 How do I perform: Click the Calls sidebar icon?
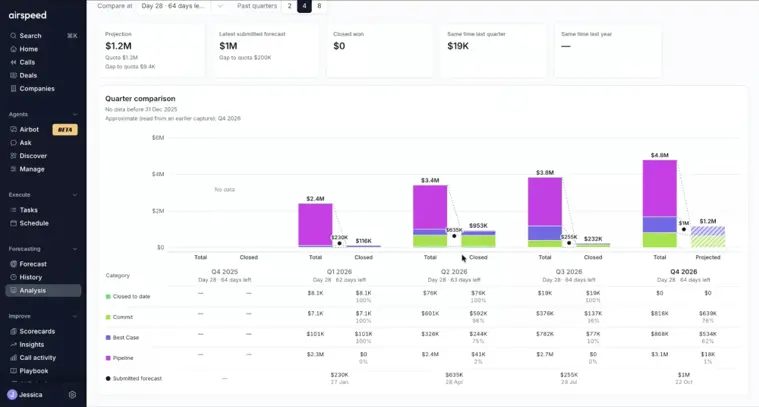tap(13, 62)
